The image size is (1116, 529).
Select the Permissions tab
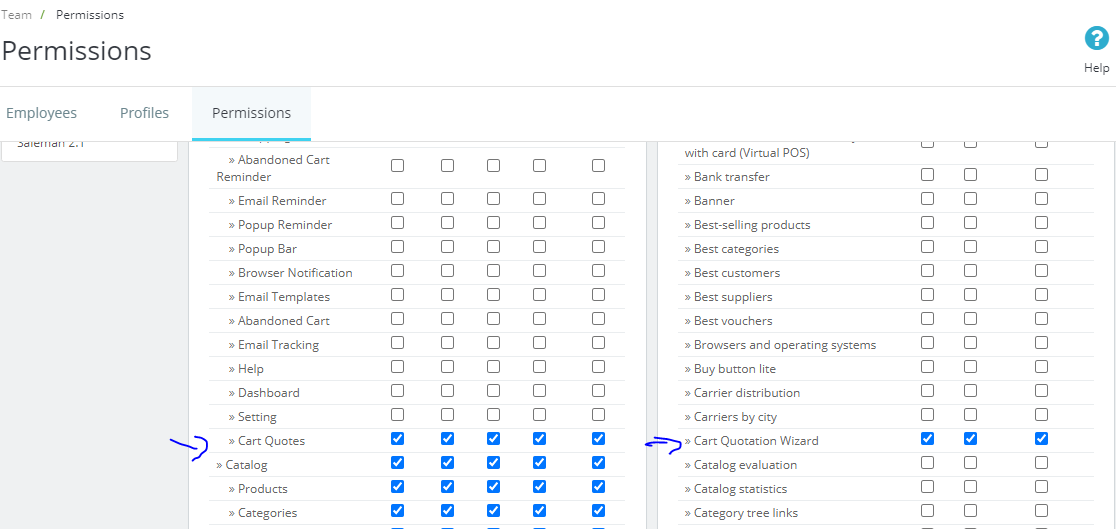251,113
